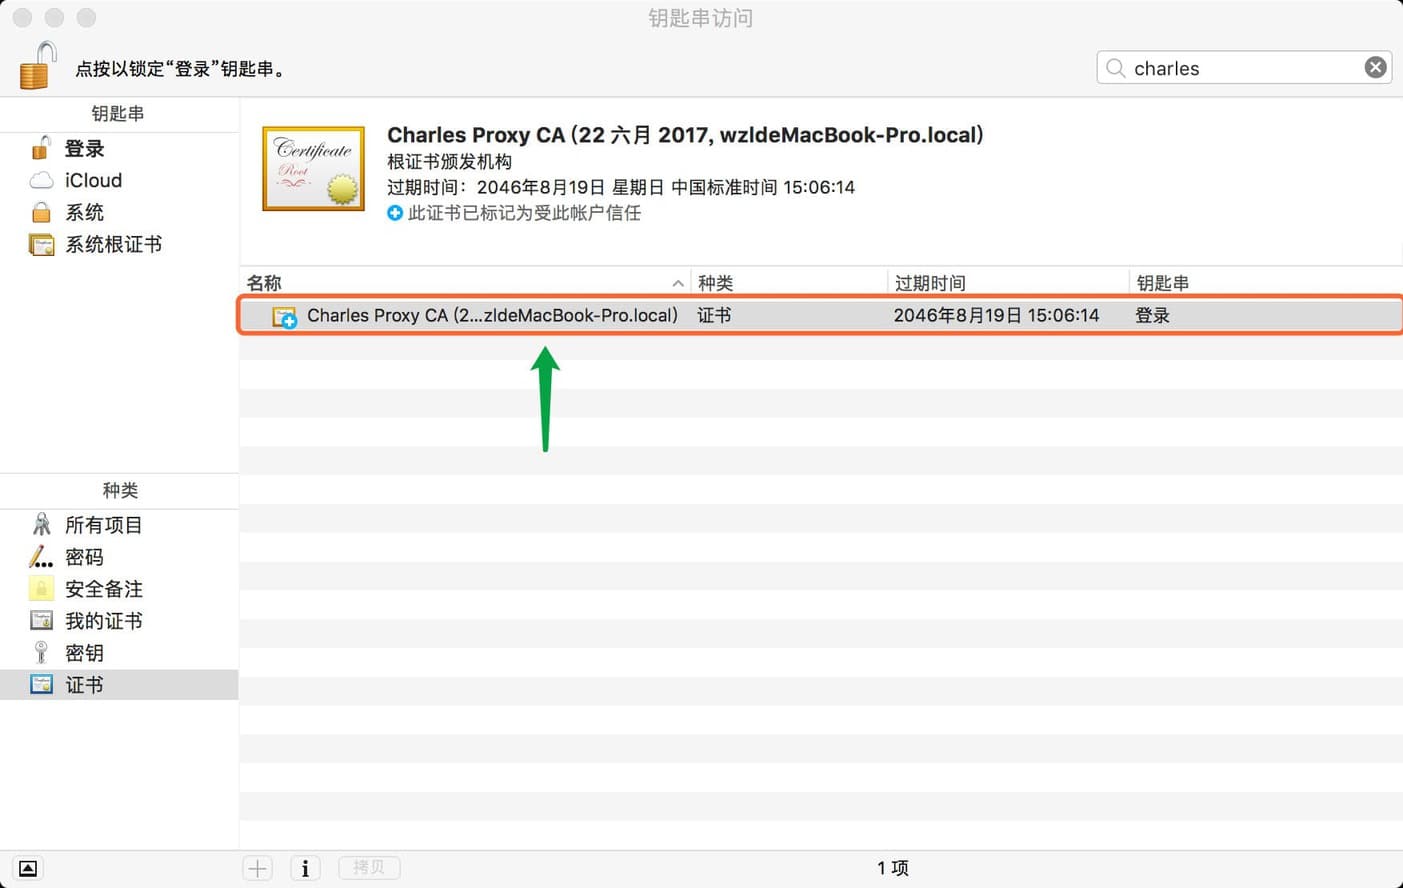Click 登录 keychain cell in Charles row

click(x=1152, y=315)
